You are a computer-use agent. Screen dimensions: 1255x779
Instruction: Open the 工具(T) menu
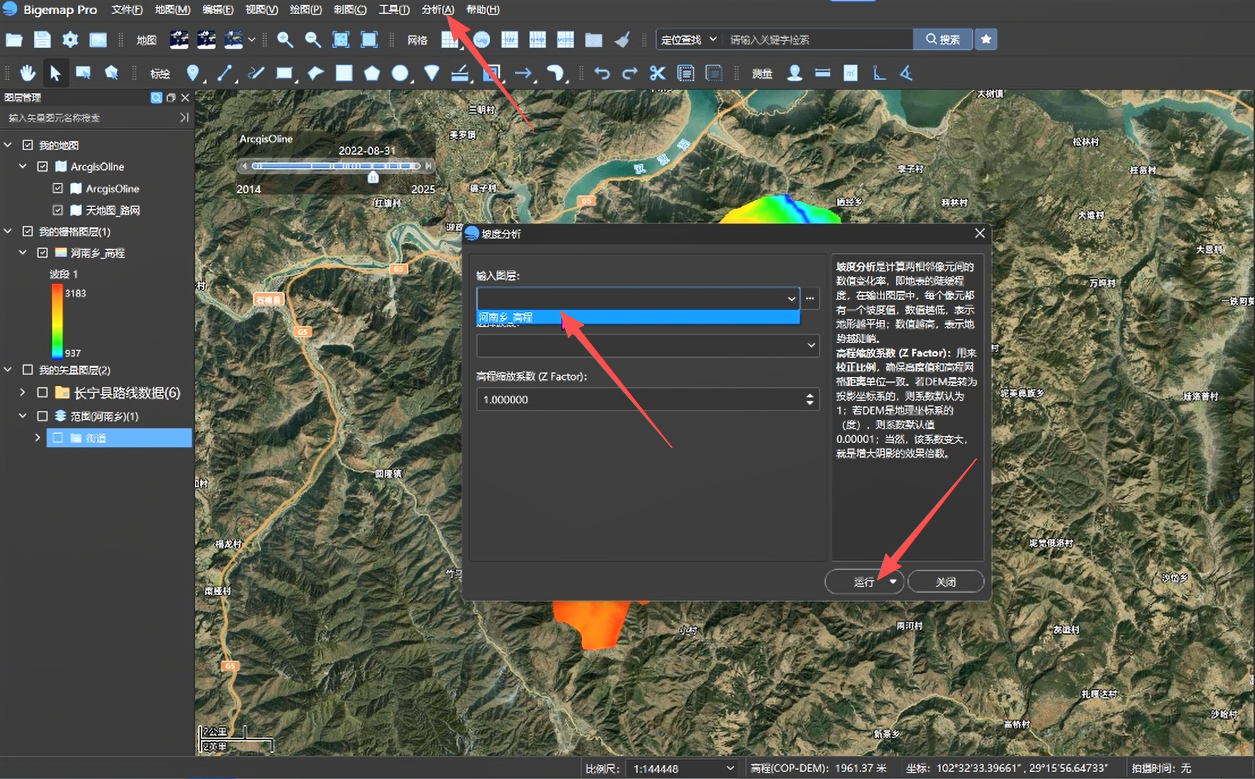(394, 9)
